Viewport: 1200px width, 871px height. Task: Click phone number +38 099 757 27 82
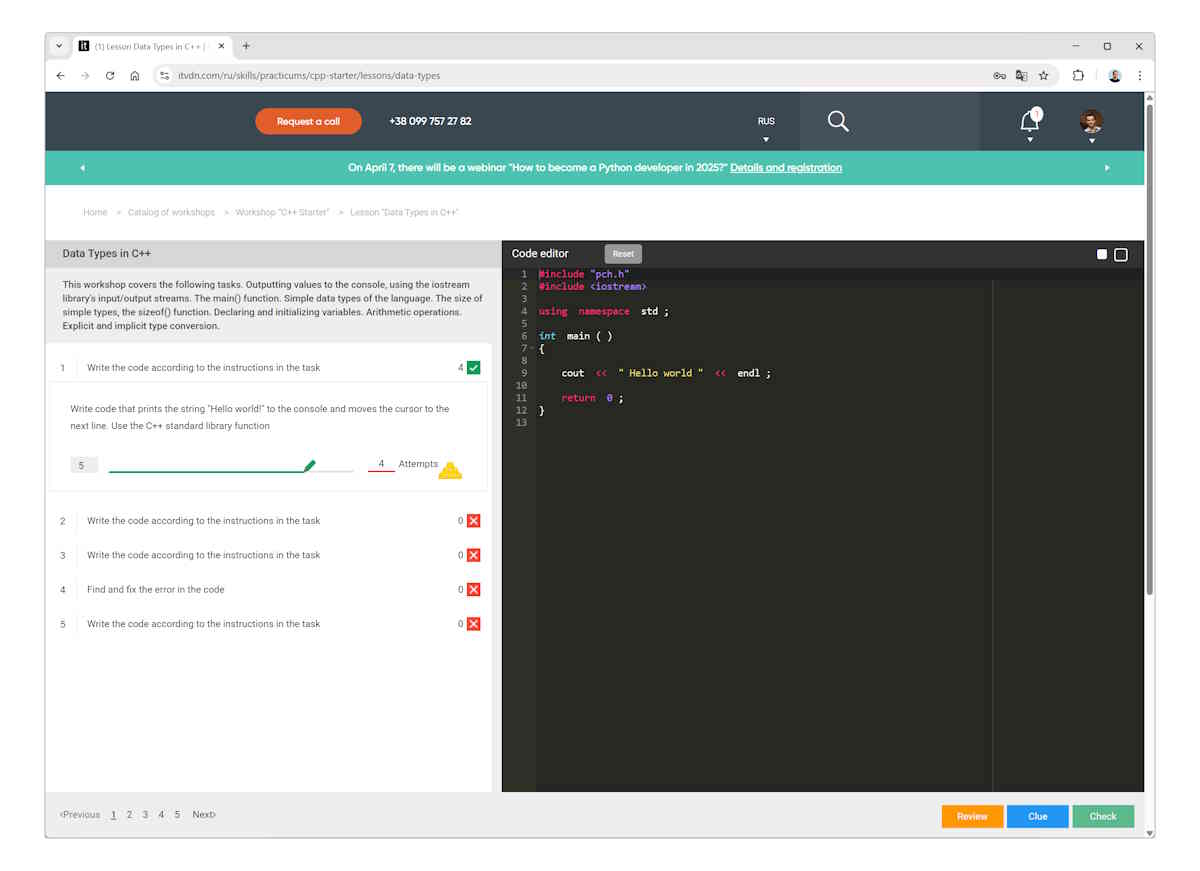(x=430, y=121)
